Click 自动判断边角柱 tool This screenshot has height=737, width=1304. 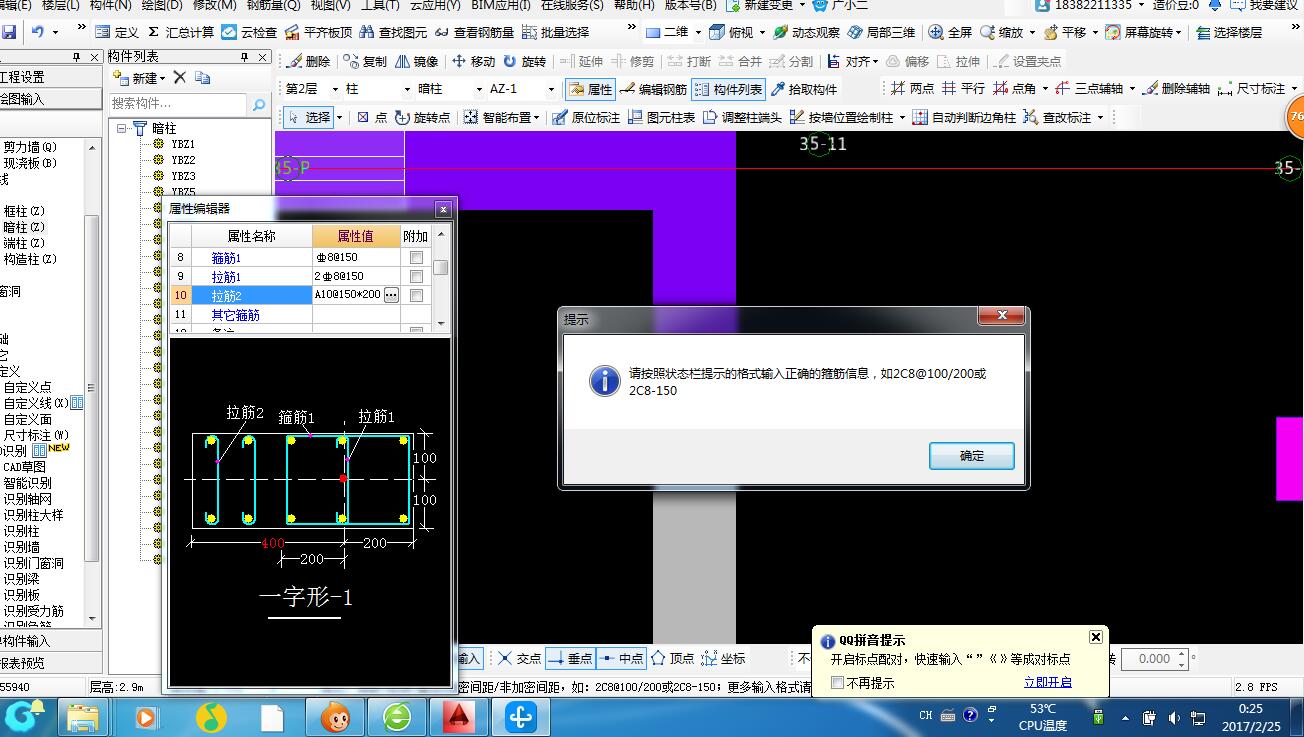click(963, 117)
